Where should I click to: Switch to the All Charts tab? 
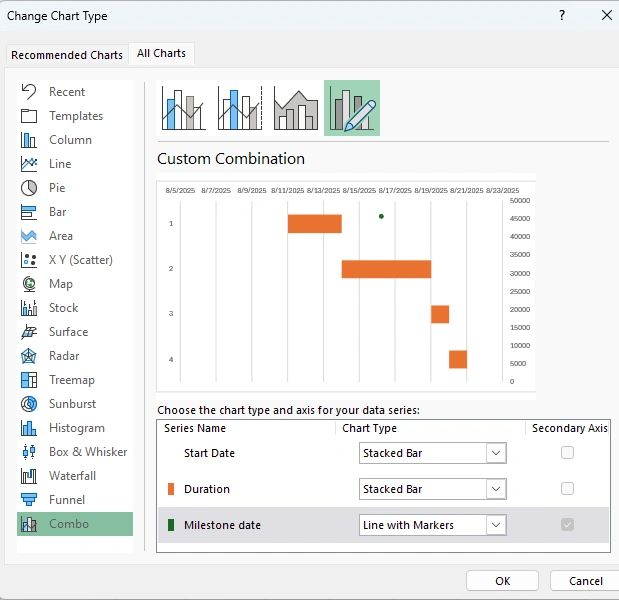(x=161, y=54)
